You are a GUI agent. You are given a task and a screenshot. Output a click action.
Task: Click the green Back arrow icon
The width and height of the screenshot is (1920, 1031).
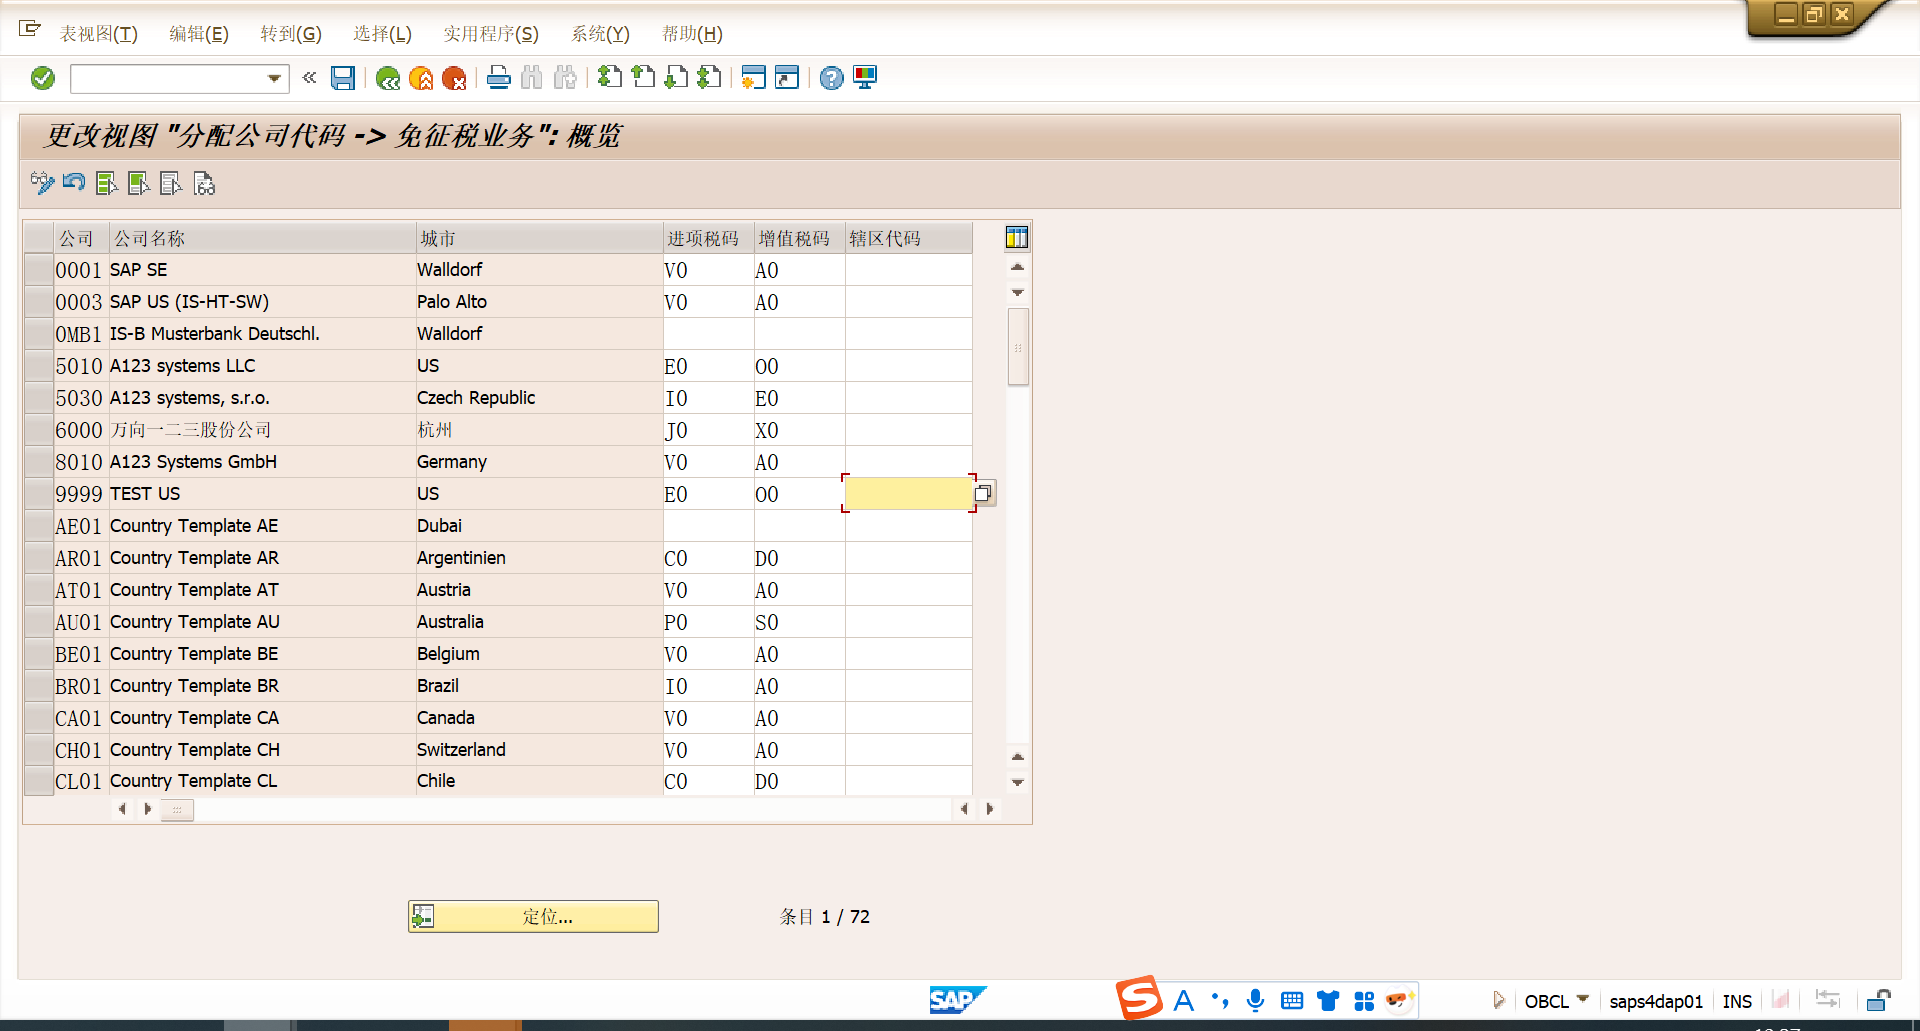point(388,78)
